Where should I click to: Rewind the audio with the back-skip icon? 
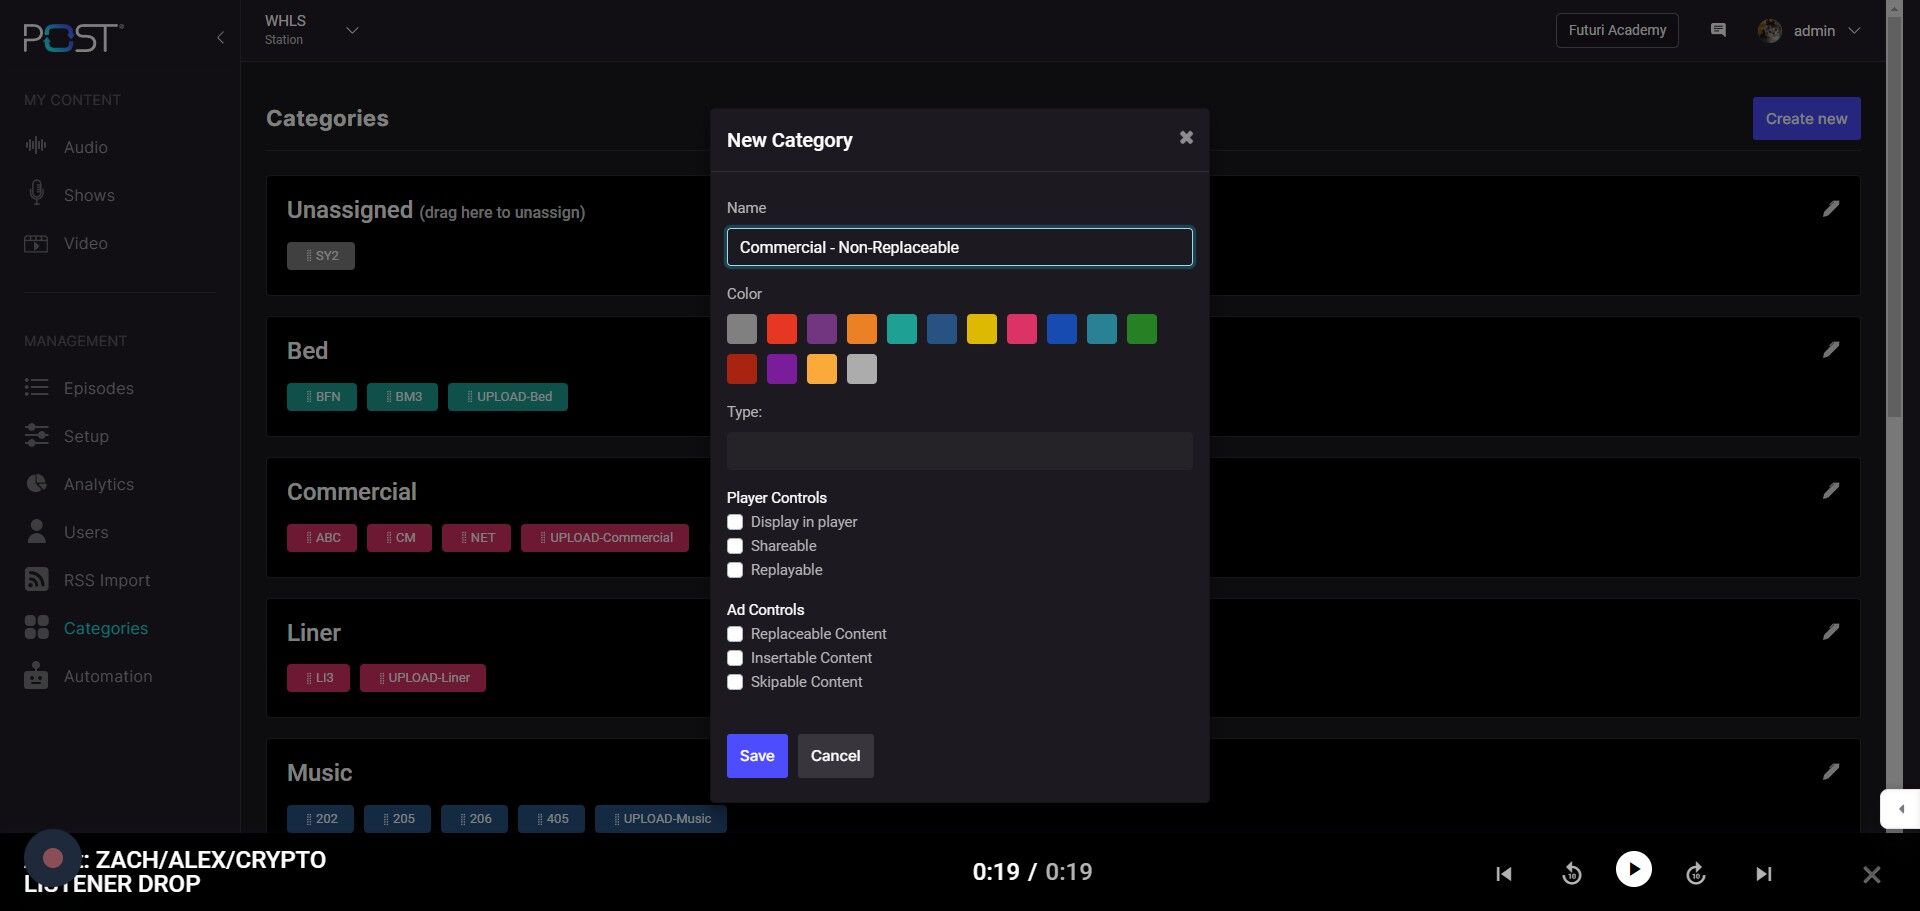click(x=1571, y=874)
